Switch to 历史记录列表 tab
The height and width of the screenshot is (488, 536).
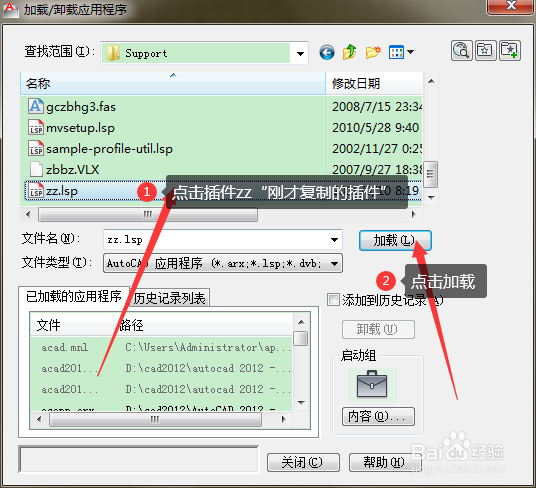(170, 298)
